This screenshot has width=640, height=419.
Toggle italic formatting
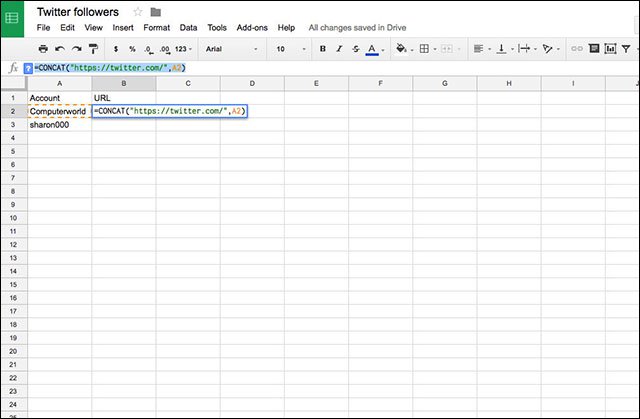[339, 49]
